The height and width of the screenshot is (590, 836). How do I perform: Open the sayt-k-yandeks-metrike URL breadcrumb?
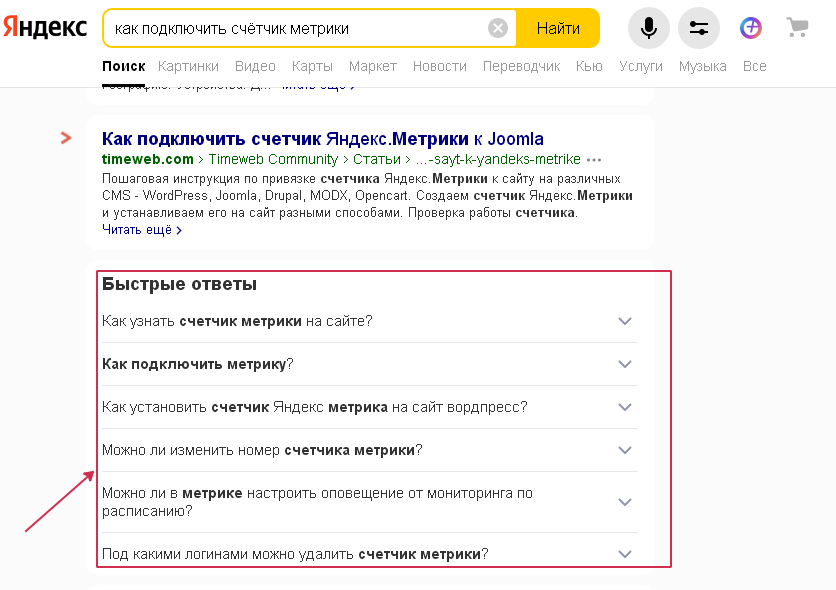tap(497, 159)
